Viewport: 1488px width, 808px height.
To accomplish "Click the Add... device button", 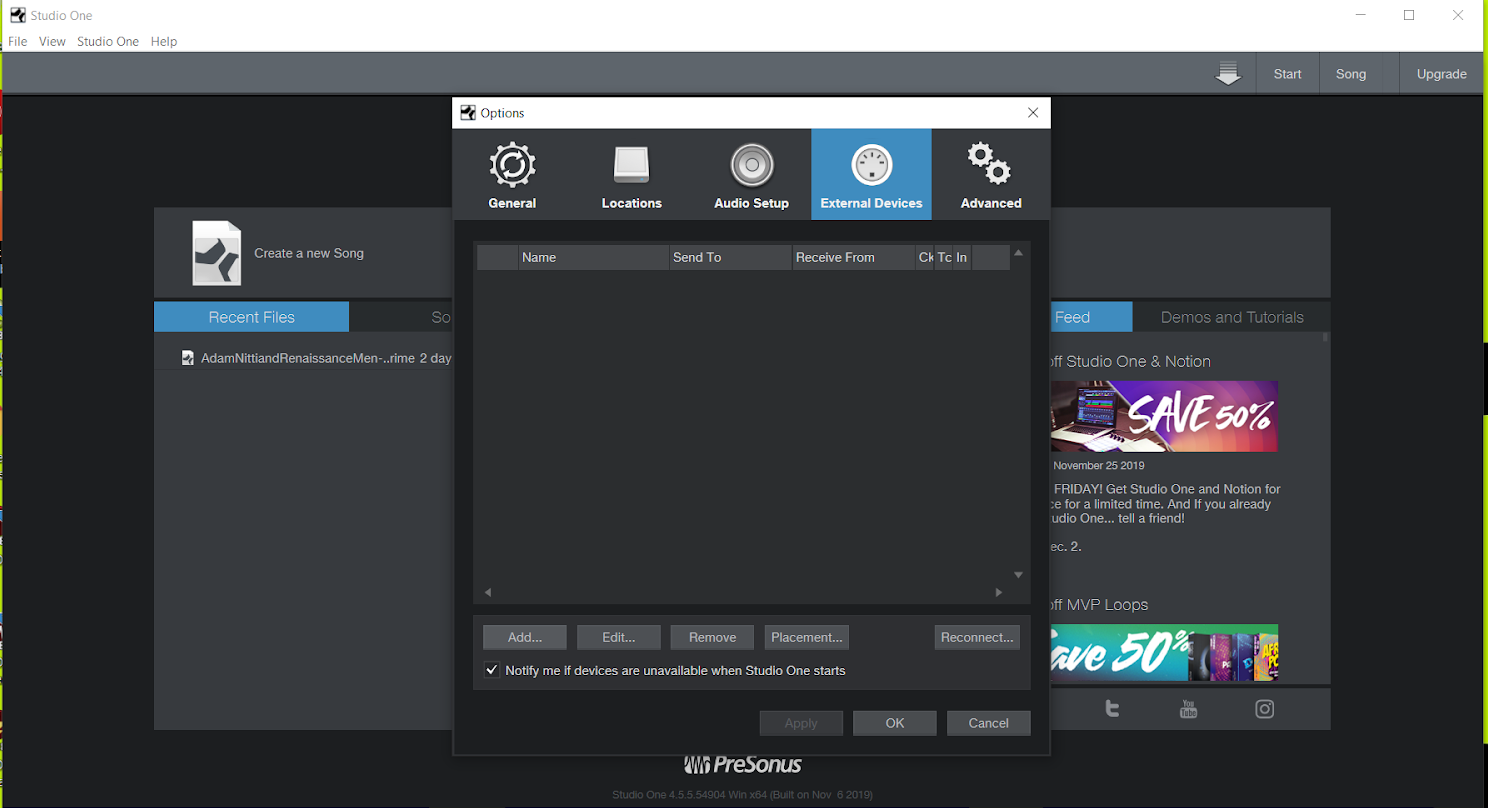I will click(525, 637).
